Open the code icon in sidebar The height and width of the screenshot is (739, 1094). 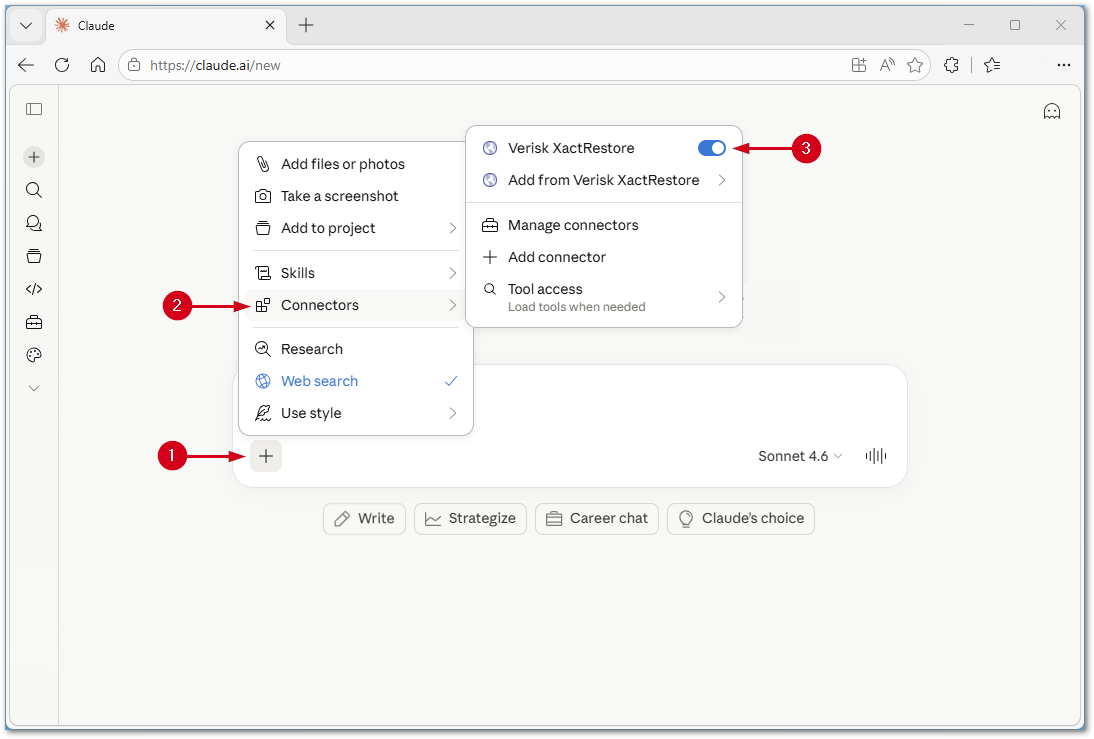coord(33,289)
